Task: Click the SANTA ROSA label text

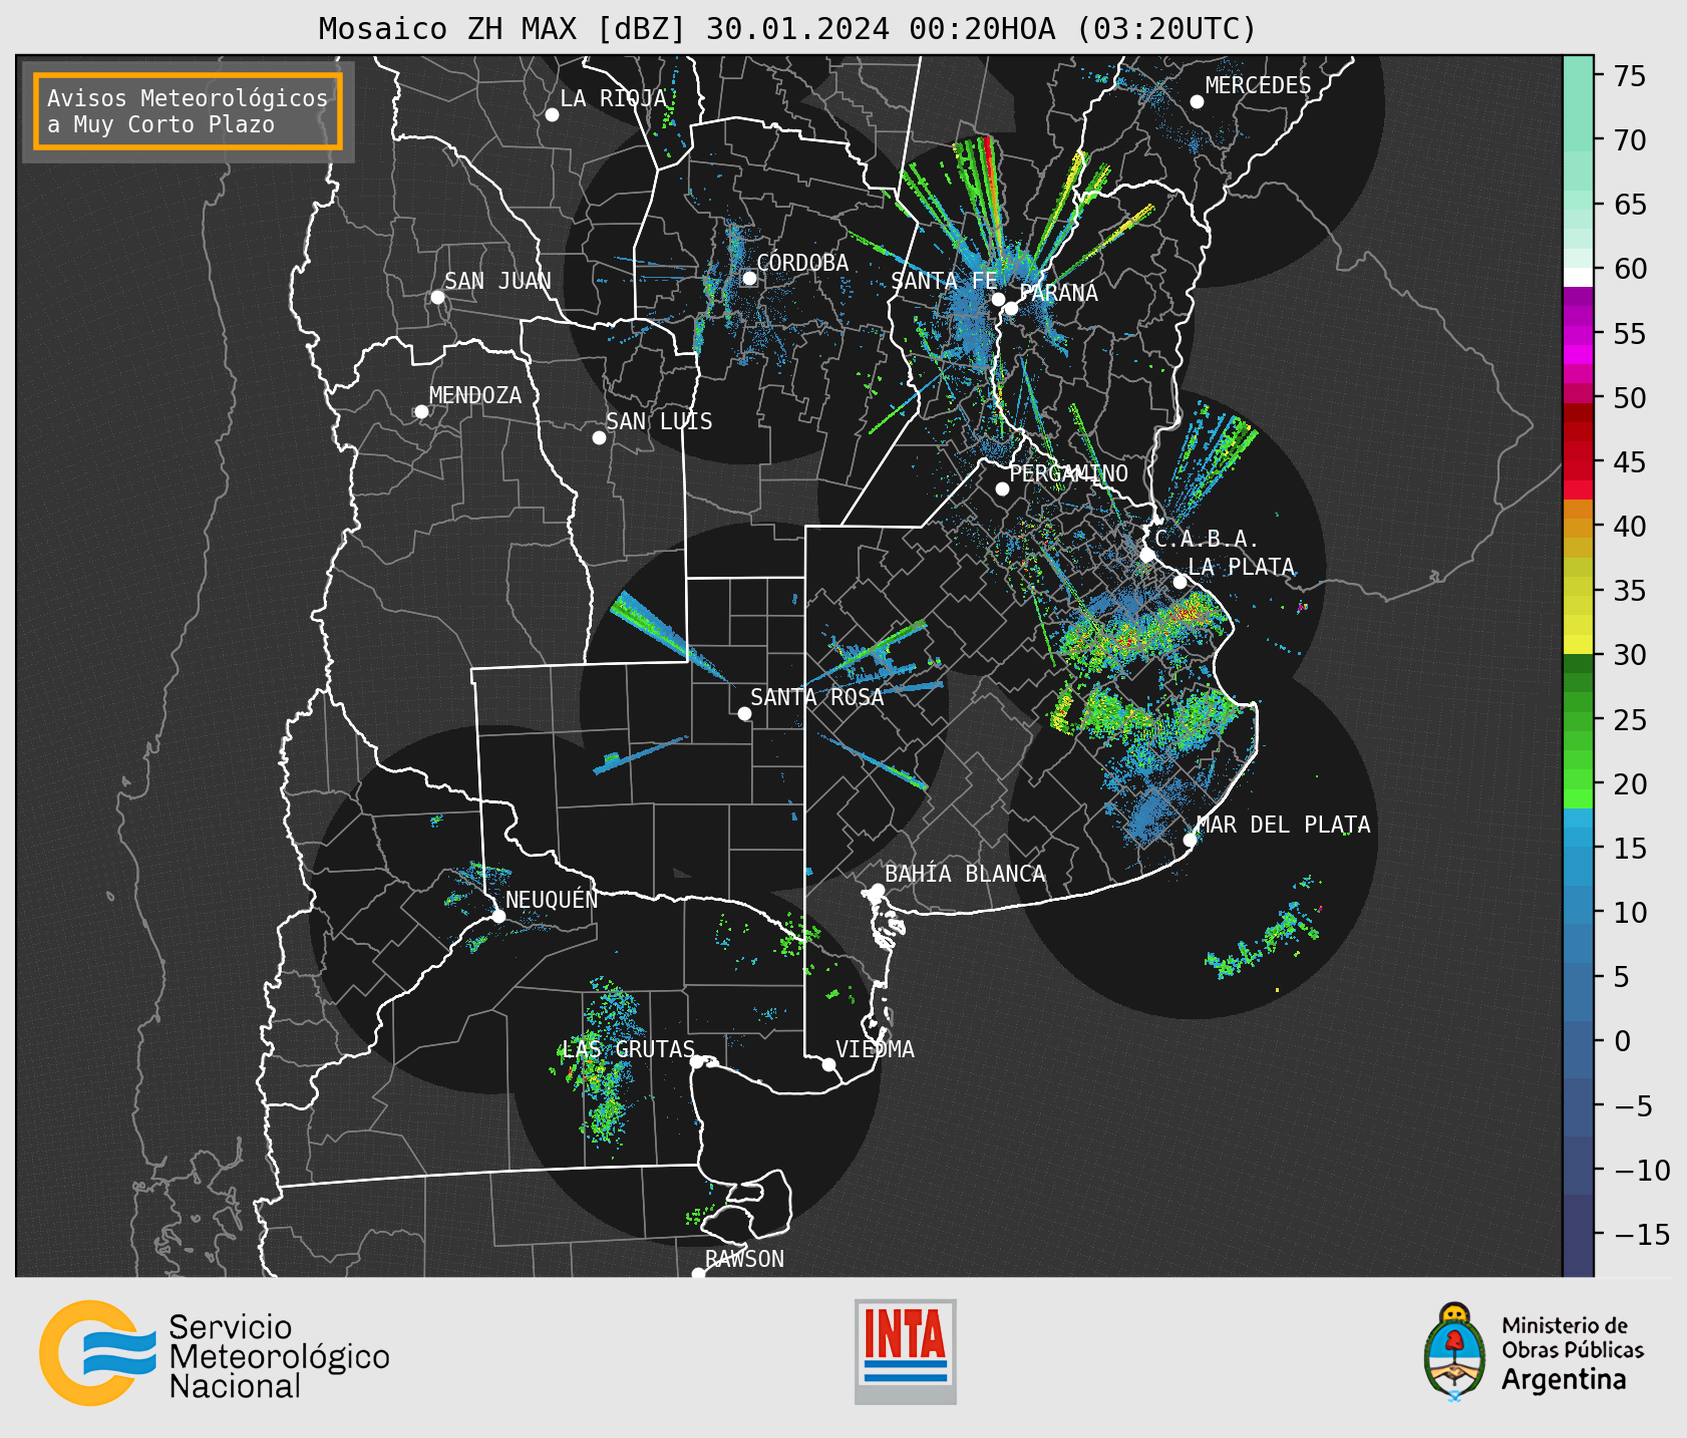Action: [x=817, y=697]
